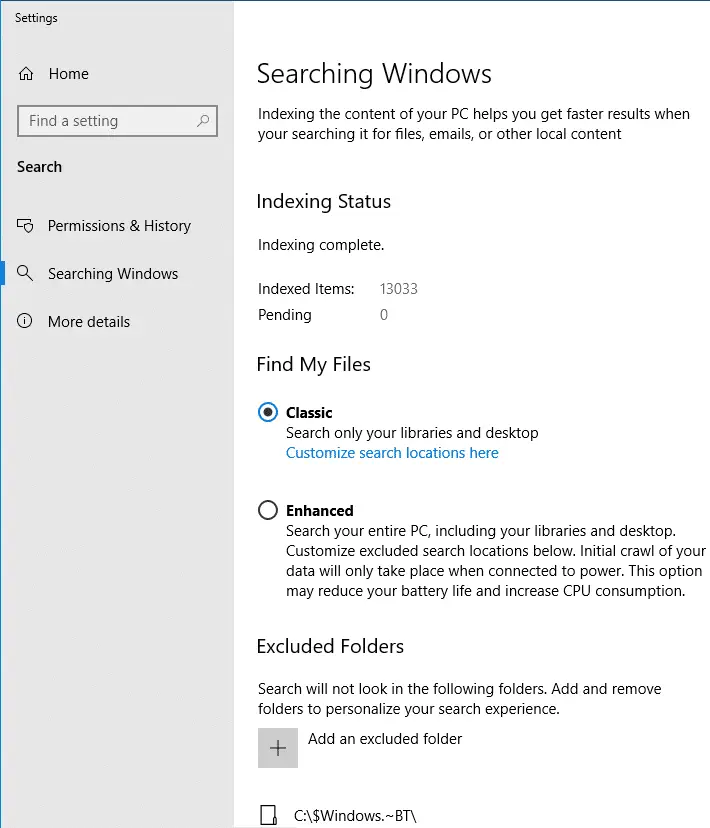This screenshot has height=828, width=710.
Task: Click the Enhanced option label
Action: point(319,511)
